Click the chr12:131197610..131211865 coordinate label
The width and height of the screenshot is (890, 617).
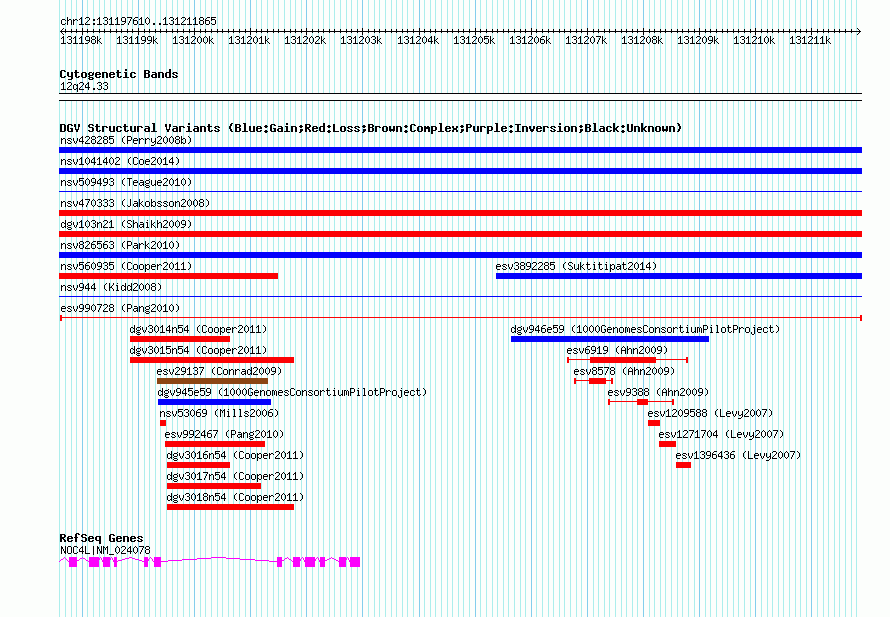[138, 22]
